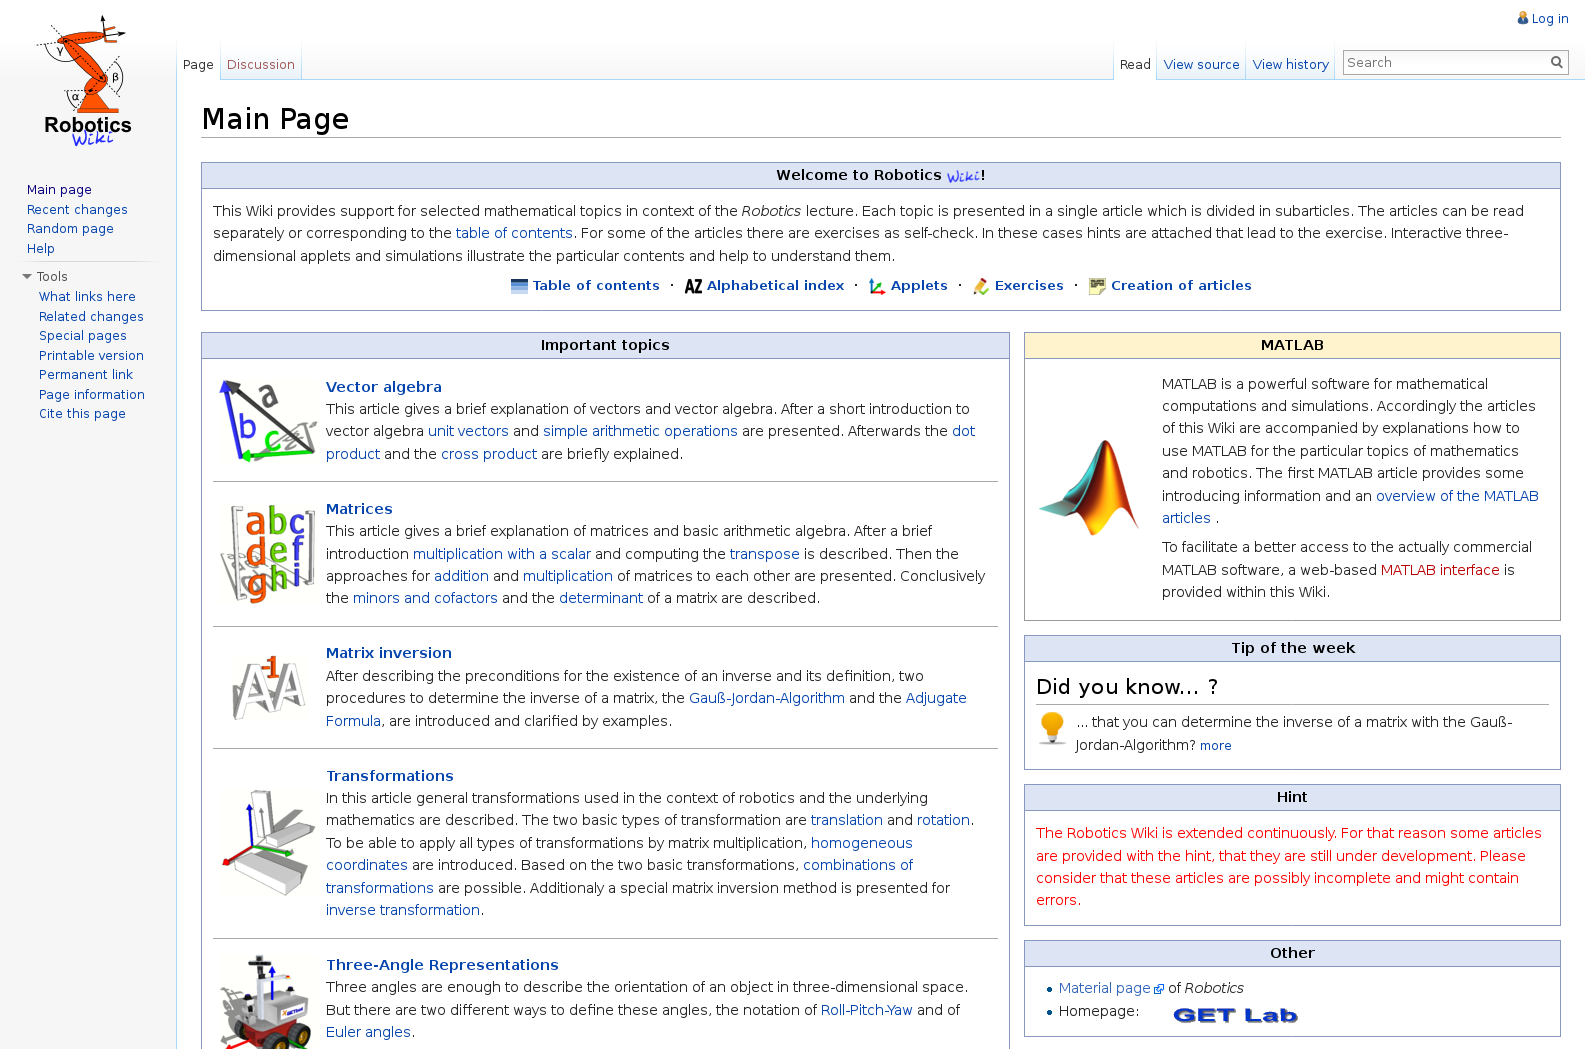Select the Read tab
This screenshot has width=1585, height=1049.
(x=1135, y=65)
